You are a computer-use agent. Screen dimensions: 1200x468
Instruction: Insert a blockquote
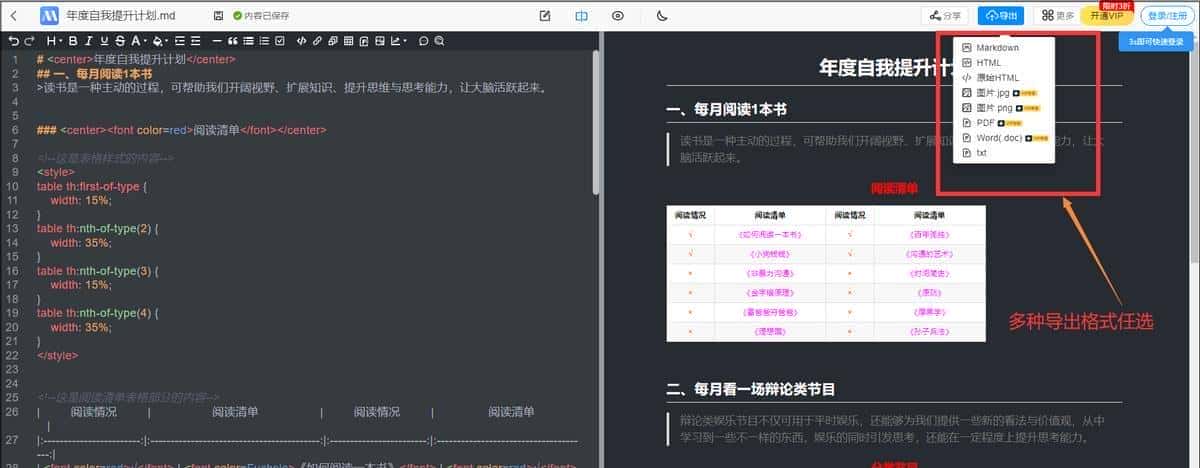pyautogui.click(x=233, y=41)
